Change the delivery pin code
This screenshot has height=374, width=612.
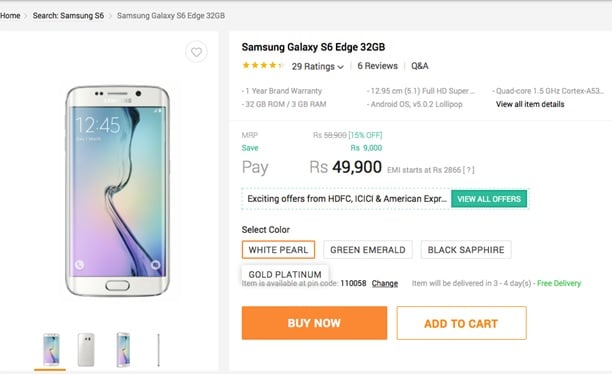coord(384,283)
